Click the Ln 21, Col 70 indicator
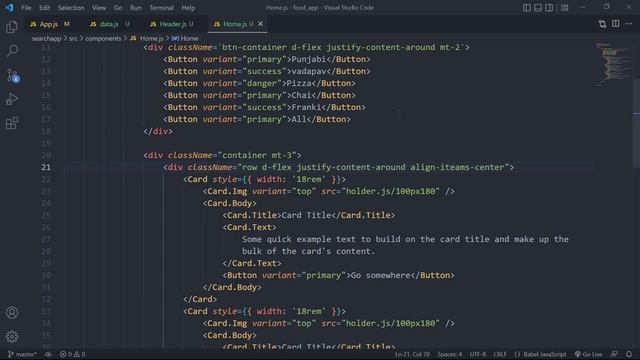Image resolution: width=640 pixels, height=360 pixels. pos(412,354)
